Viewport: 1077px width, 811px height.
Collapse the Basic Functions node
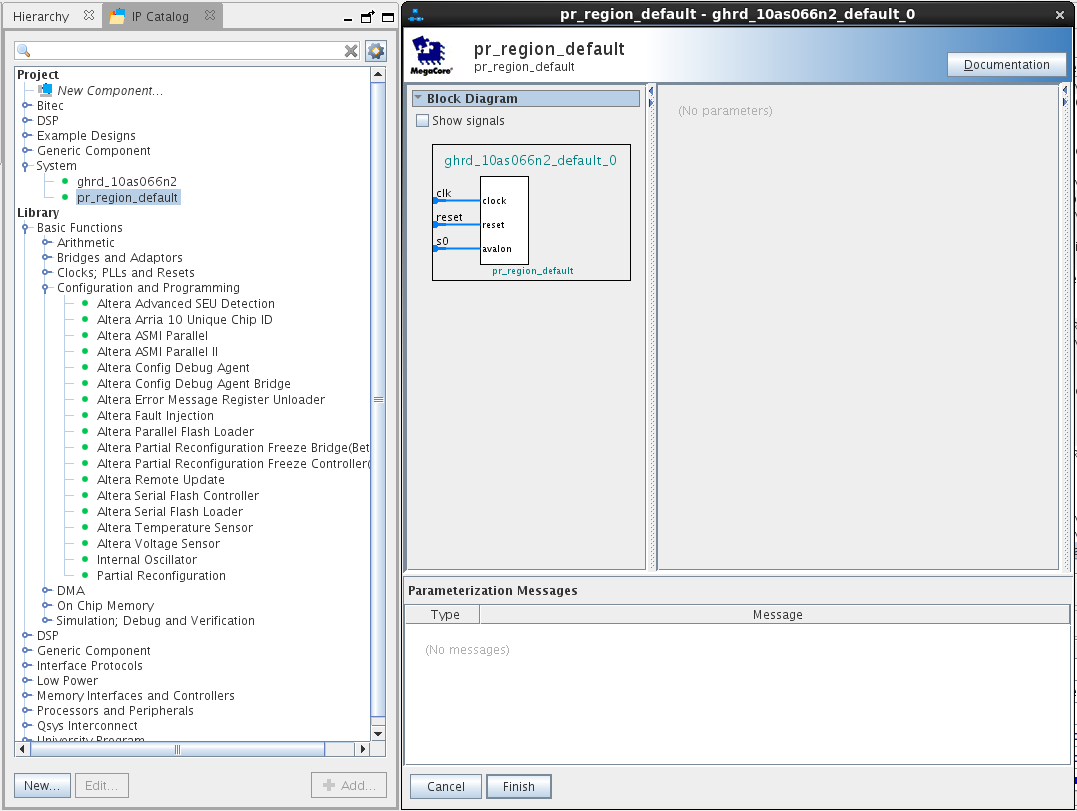click(26, 228)
